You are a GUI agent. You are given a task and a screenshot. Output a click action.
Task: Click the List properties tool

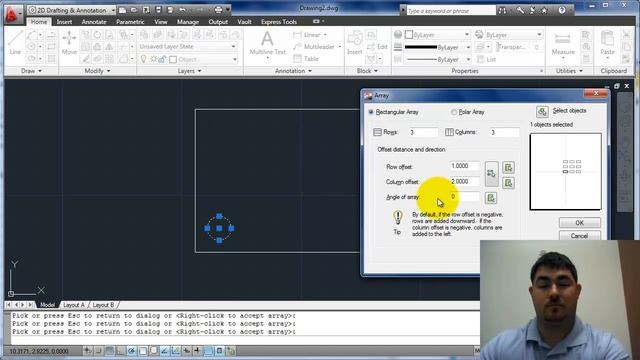click(x=486, y=60)
